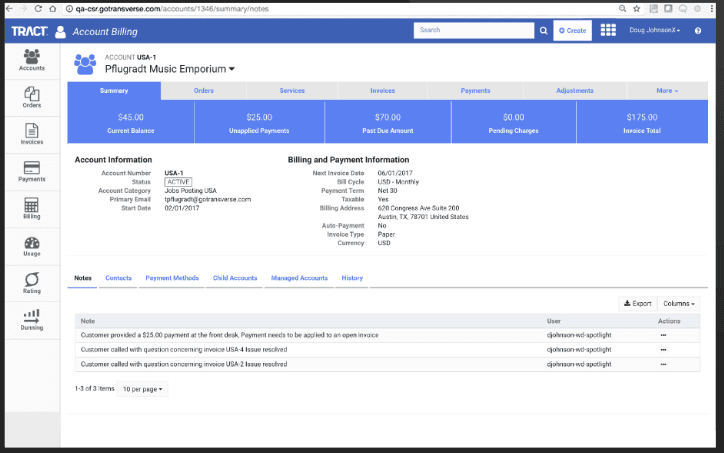Open the Invoices sidebar section
The height and width of the screenshot is (453, 724).
tap(31, 134)
